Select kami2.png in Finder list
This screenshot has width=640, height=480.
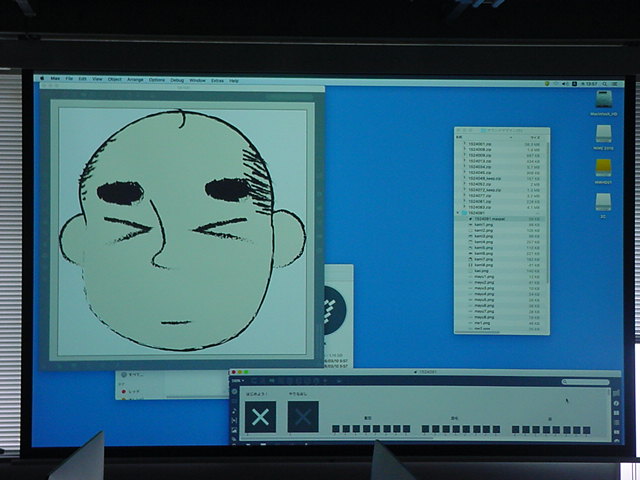point(484,230)
